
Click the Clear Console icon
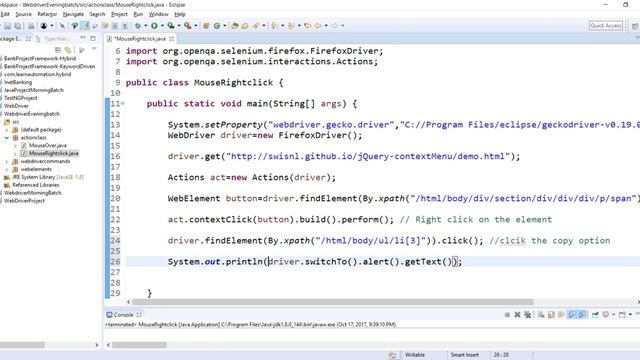(541, 314)
